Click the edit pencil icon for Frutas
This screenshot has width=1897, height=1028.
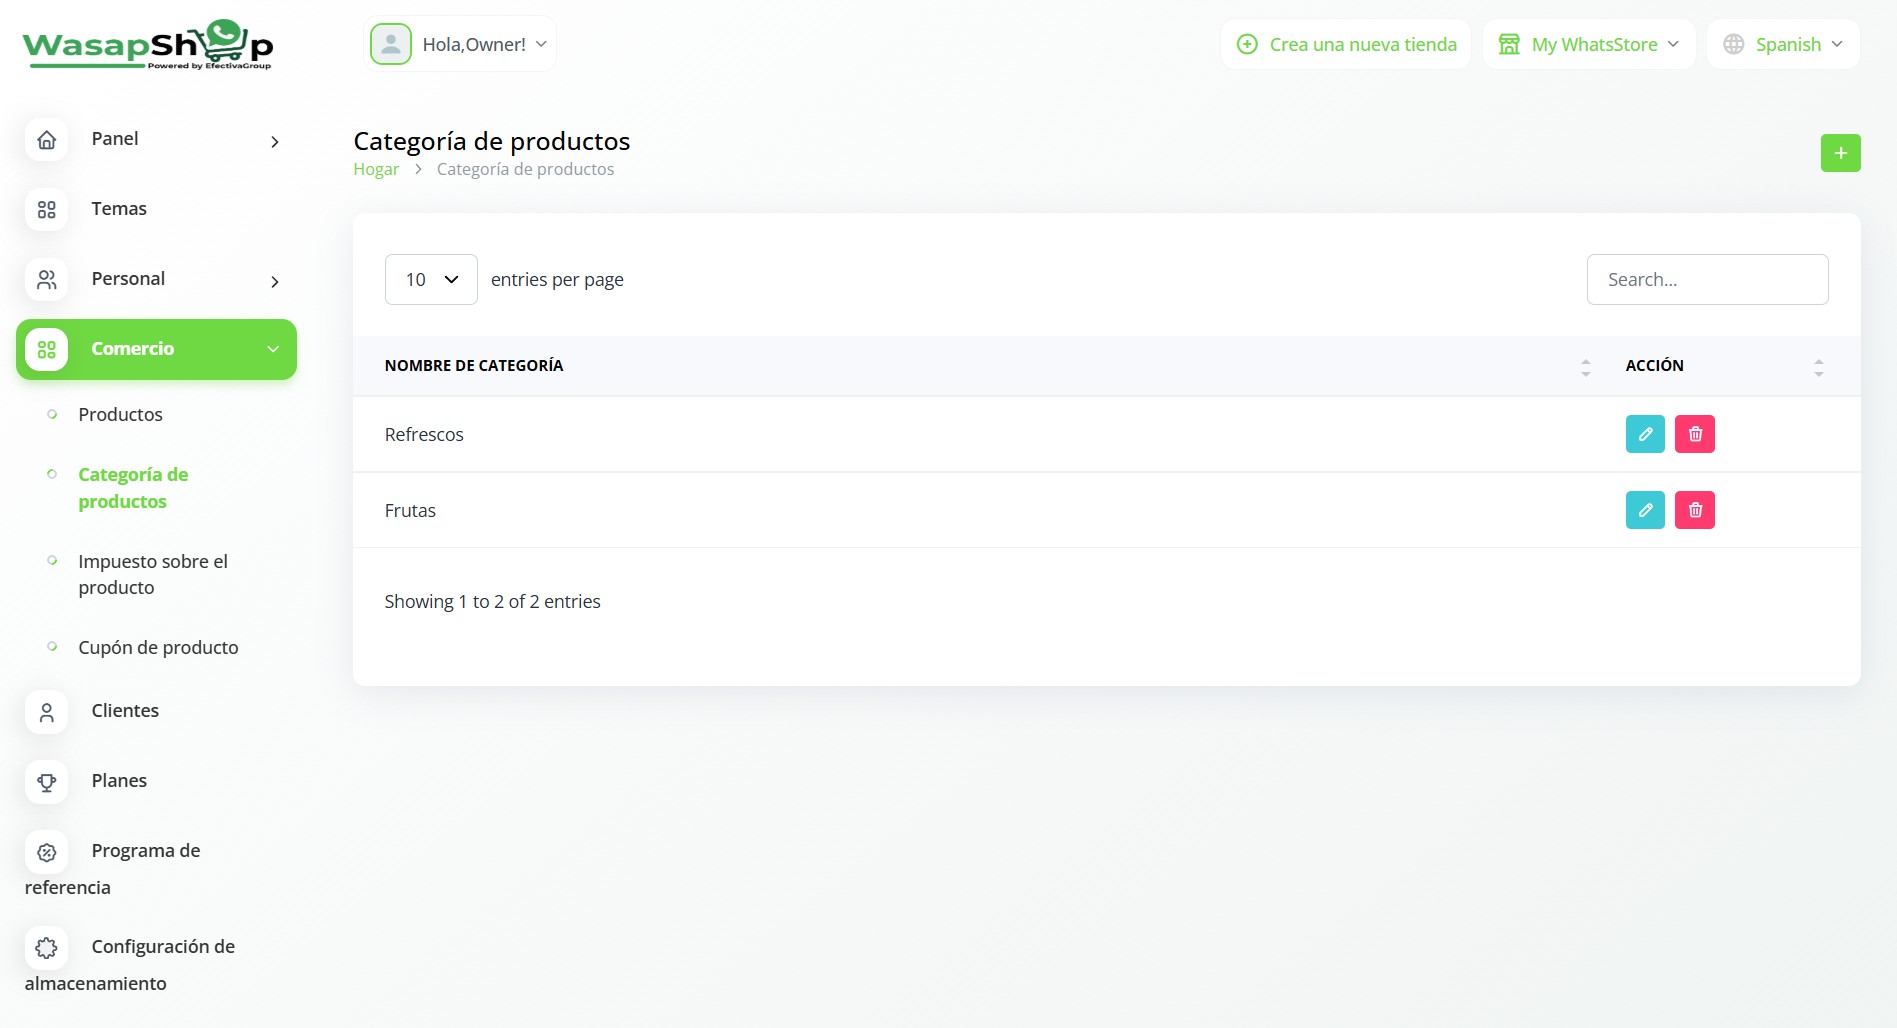tap(1644, 510)
